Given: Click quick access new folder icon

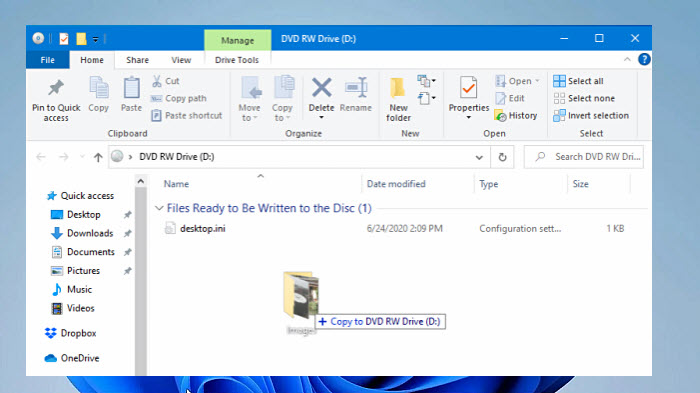Looking at the screenshot, I should click(x=81, y=39).
